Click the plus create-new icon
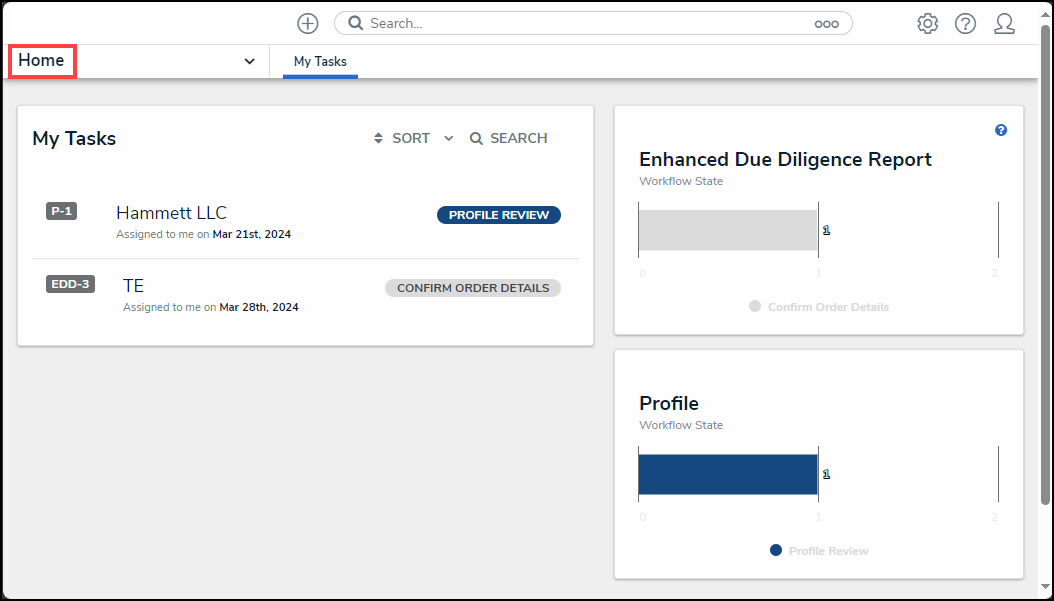This screenshot has height=601, width=1054. point(308,24)
